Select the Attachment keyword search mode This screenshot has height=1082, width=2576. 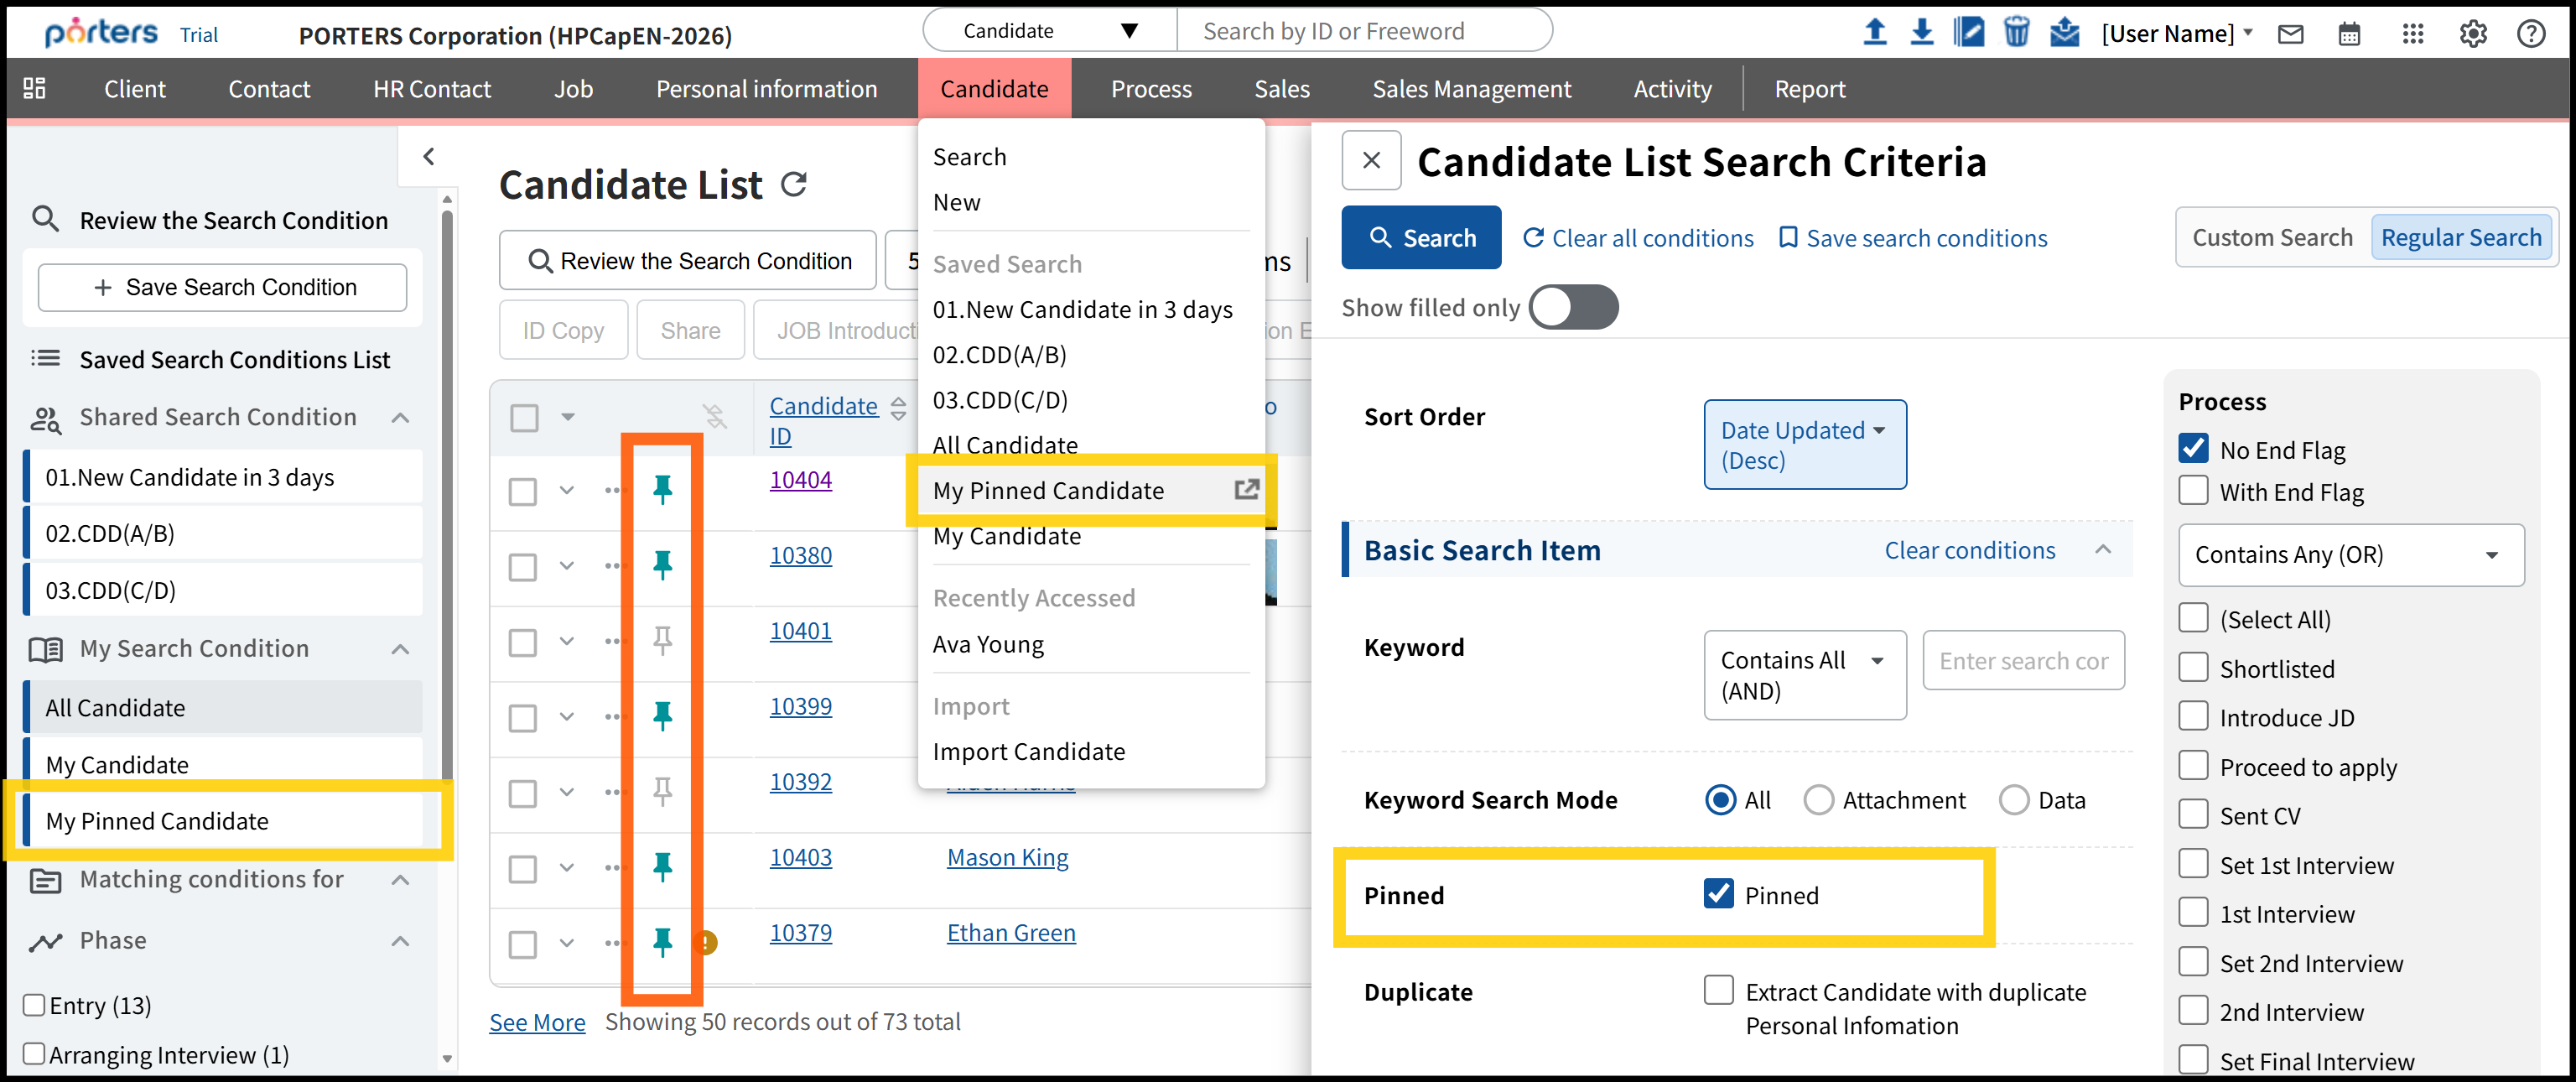coord(1818,800)
